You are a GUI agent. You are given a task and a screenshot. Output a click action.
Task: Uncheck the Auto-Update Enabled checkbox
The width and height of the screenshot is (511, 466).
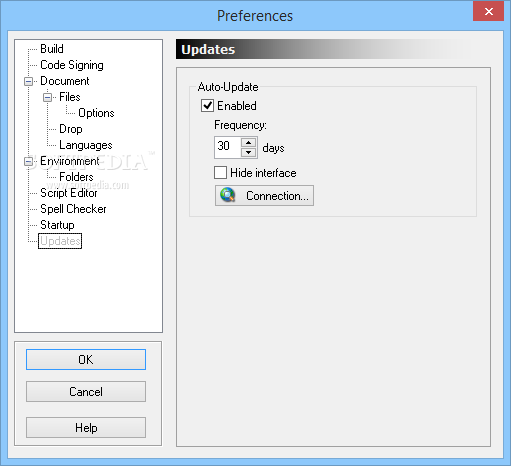coord(207,106)
